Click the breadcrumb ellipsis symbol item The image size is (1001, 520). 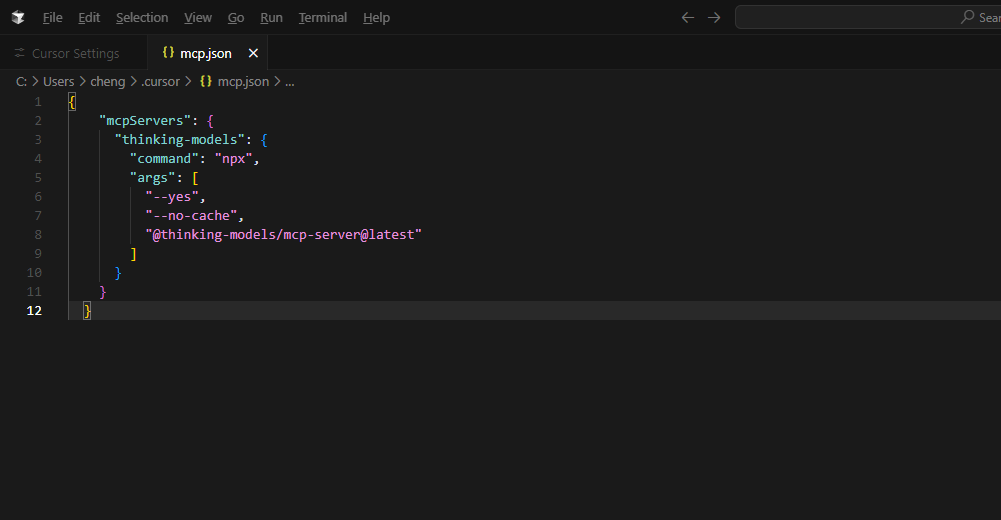(289, 82)
